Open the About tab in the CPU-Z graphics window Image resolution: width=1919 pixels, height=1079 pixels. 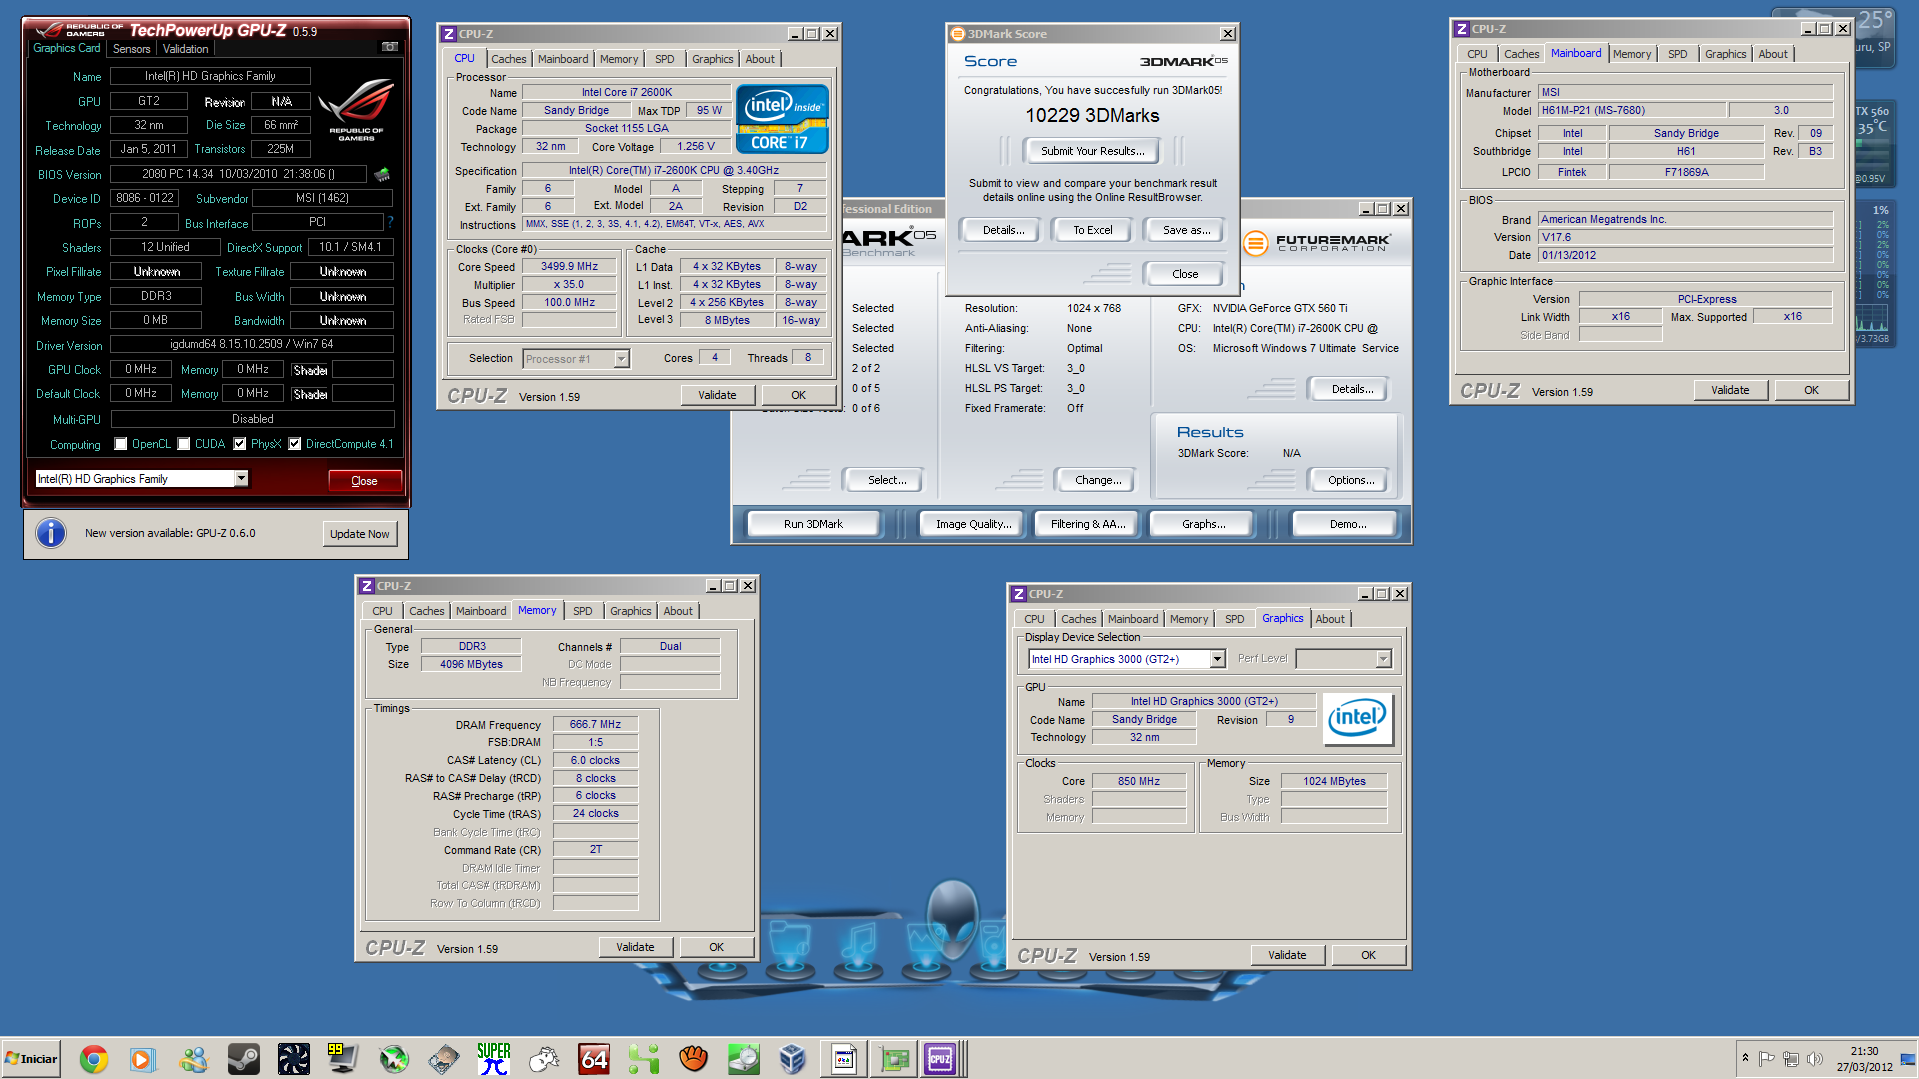1330,619
